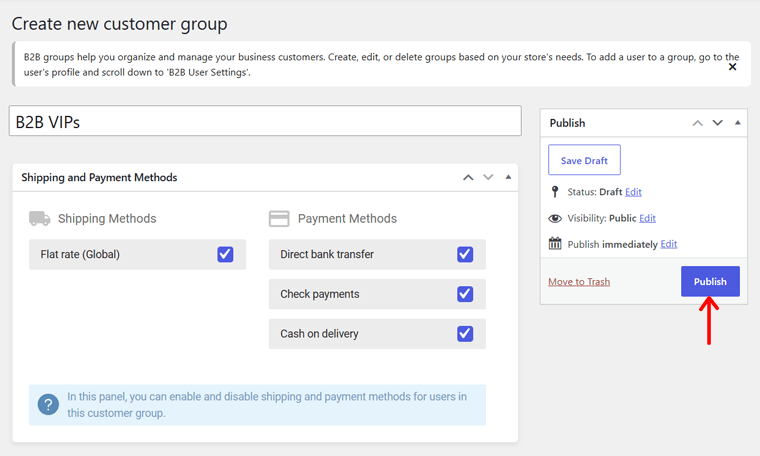760x456 pixels.
Task: Move the Publish box down
Action: click(x=717, y=123)
